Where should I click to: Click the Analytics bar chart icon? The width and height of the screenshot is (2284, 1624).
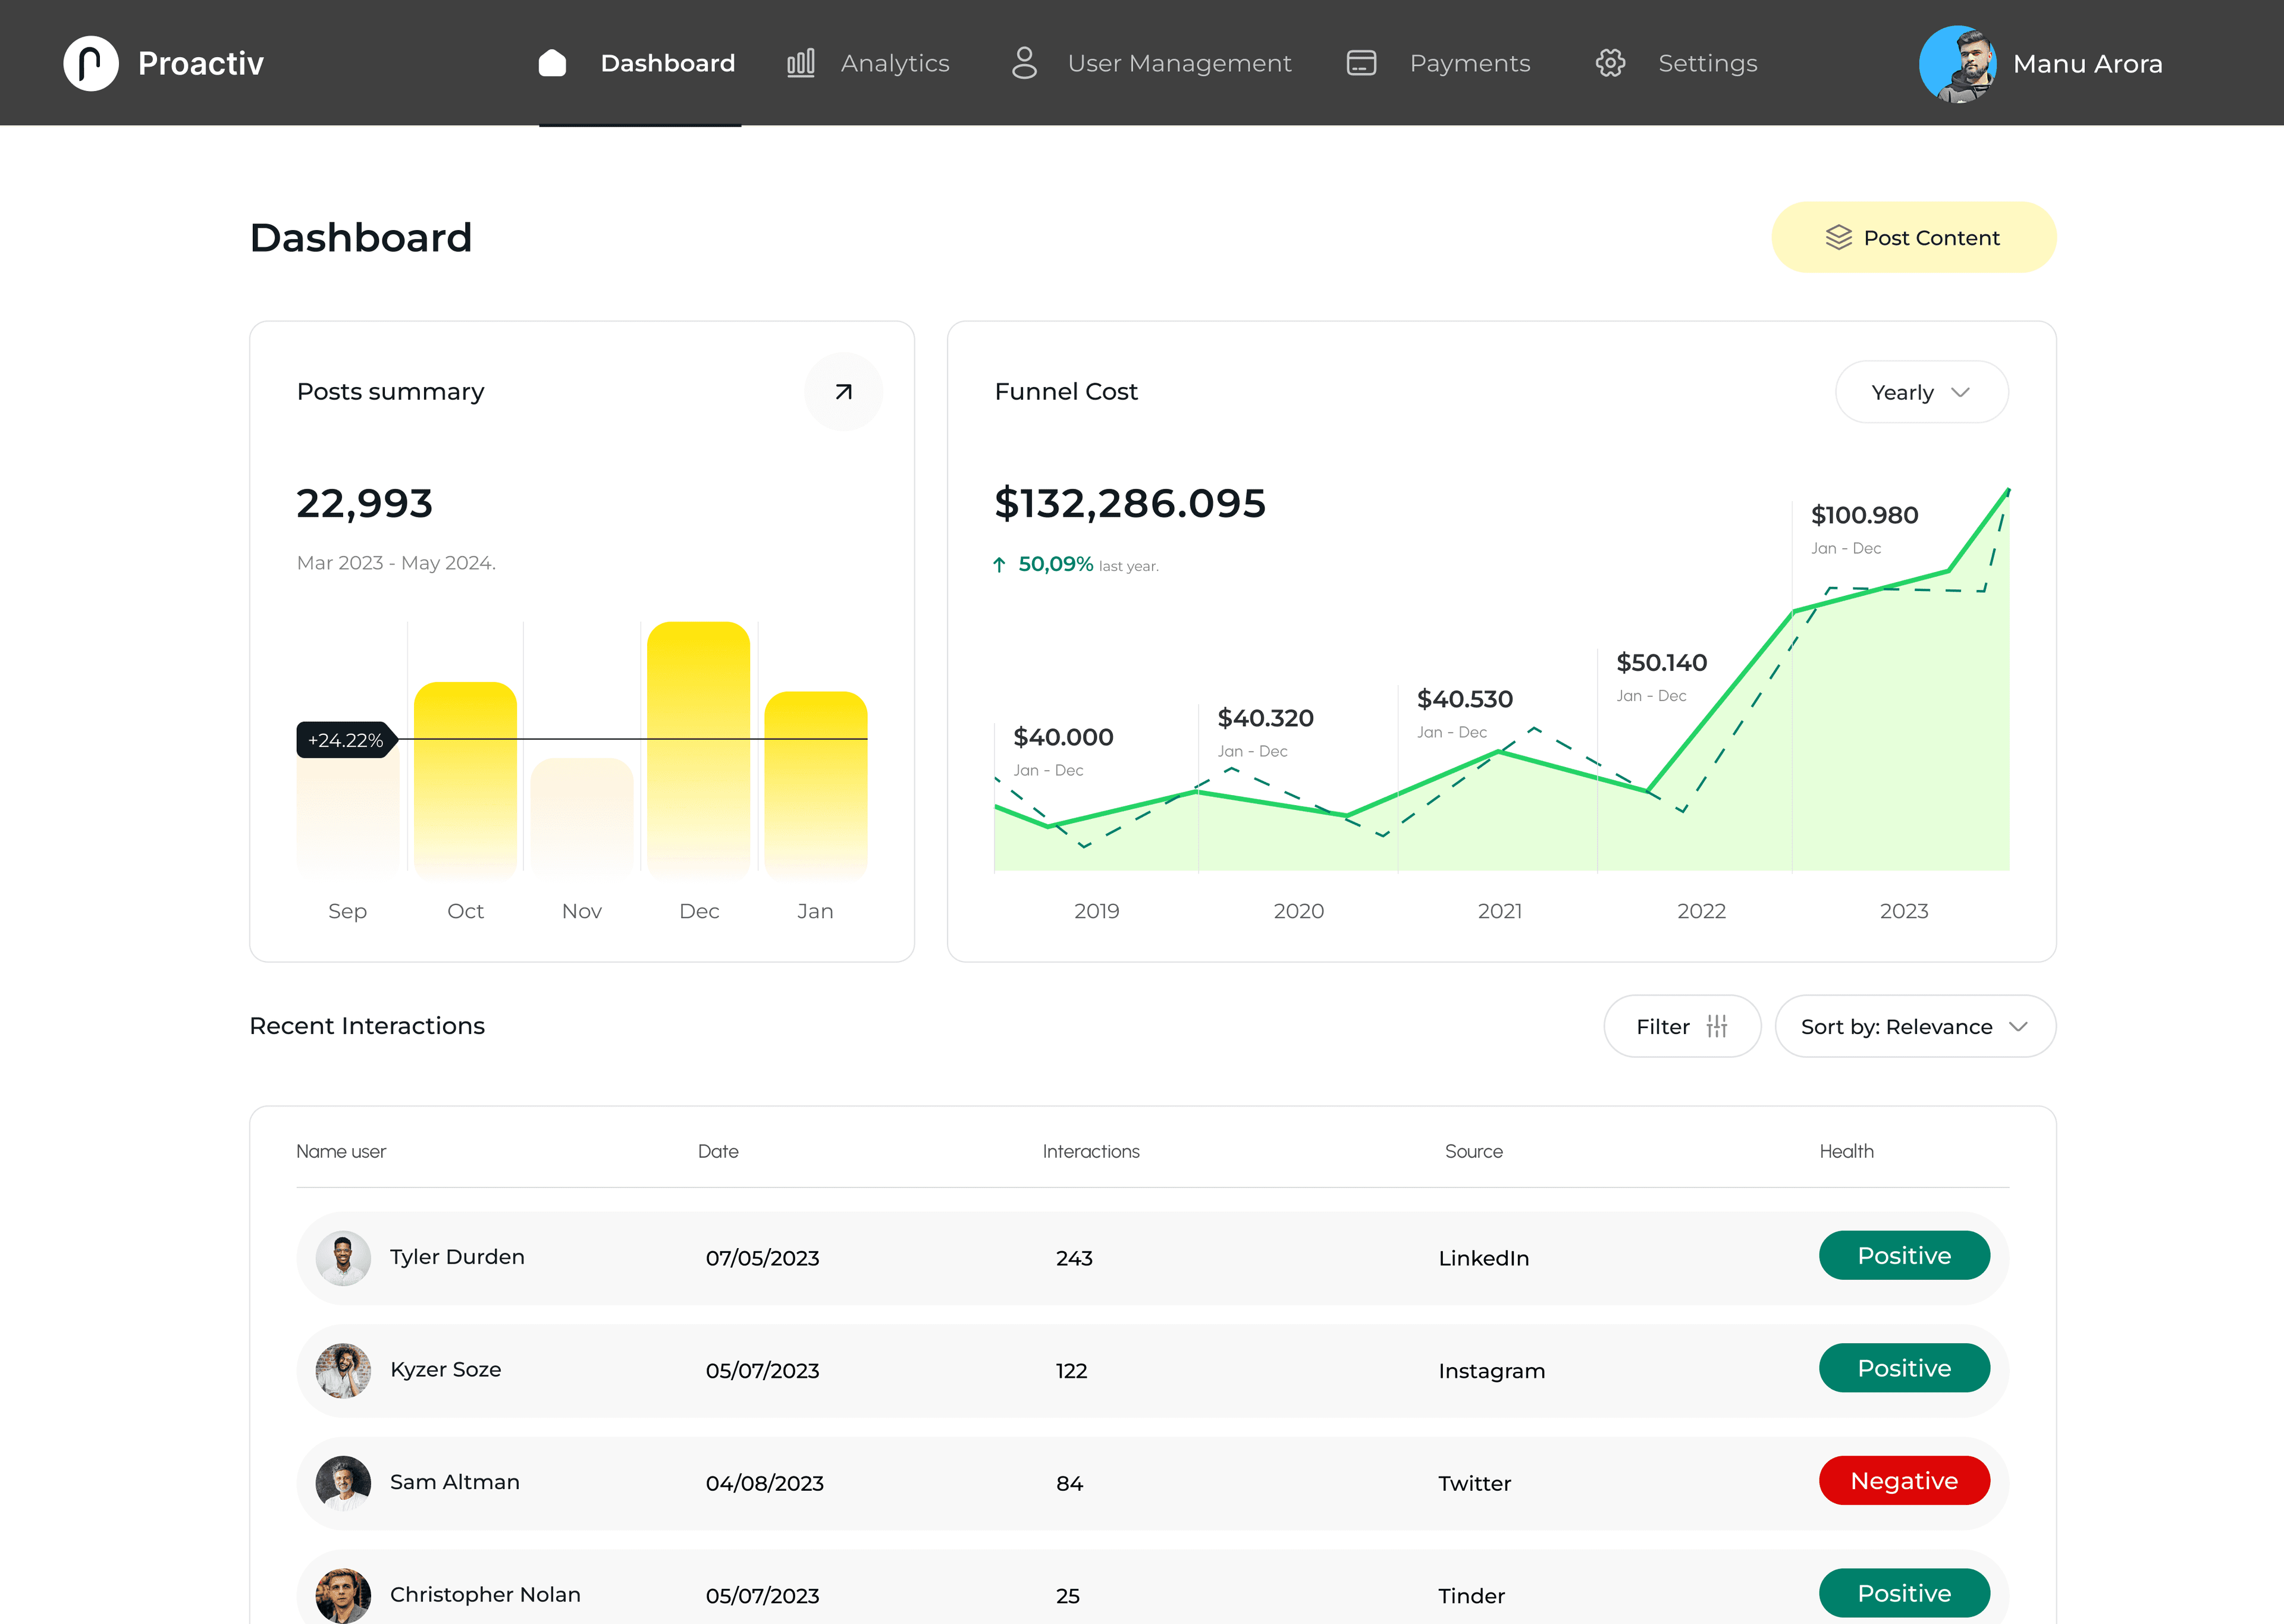pyautogui.click(x=800, y=62)
